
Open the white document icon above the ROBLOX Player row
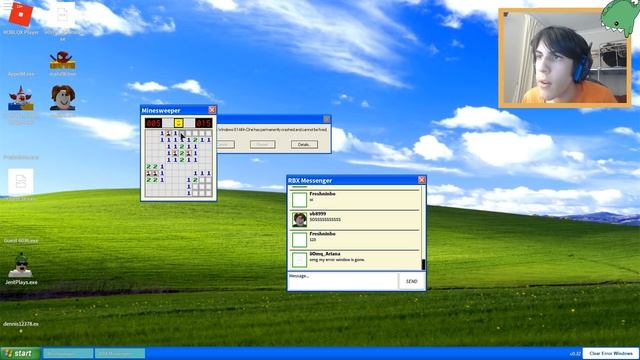[x=62, y=15]
